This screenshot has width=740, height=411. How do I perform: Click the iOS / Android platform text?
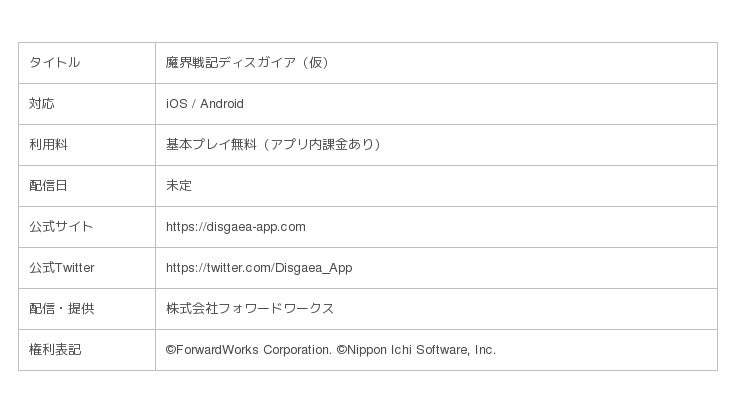tap(204, 104)
